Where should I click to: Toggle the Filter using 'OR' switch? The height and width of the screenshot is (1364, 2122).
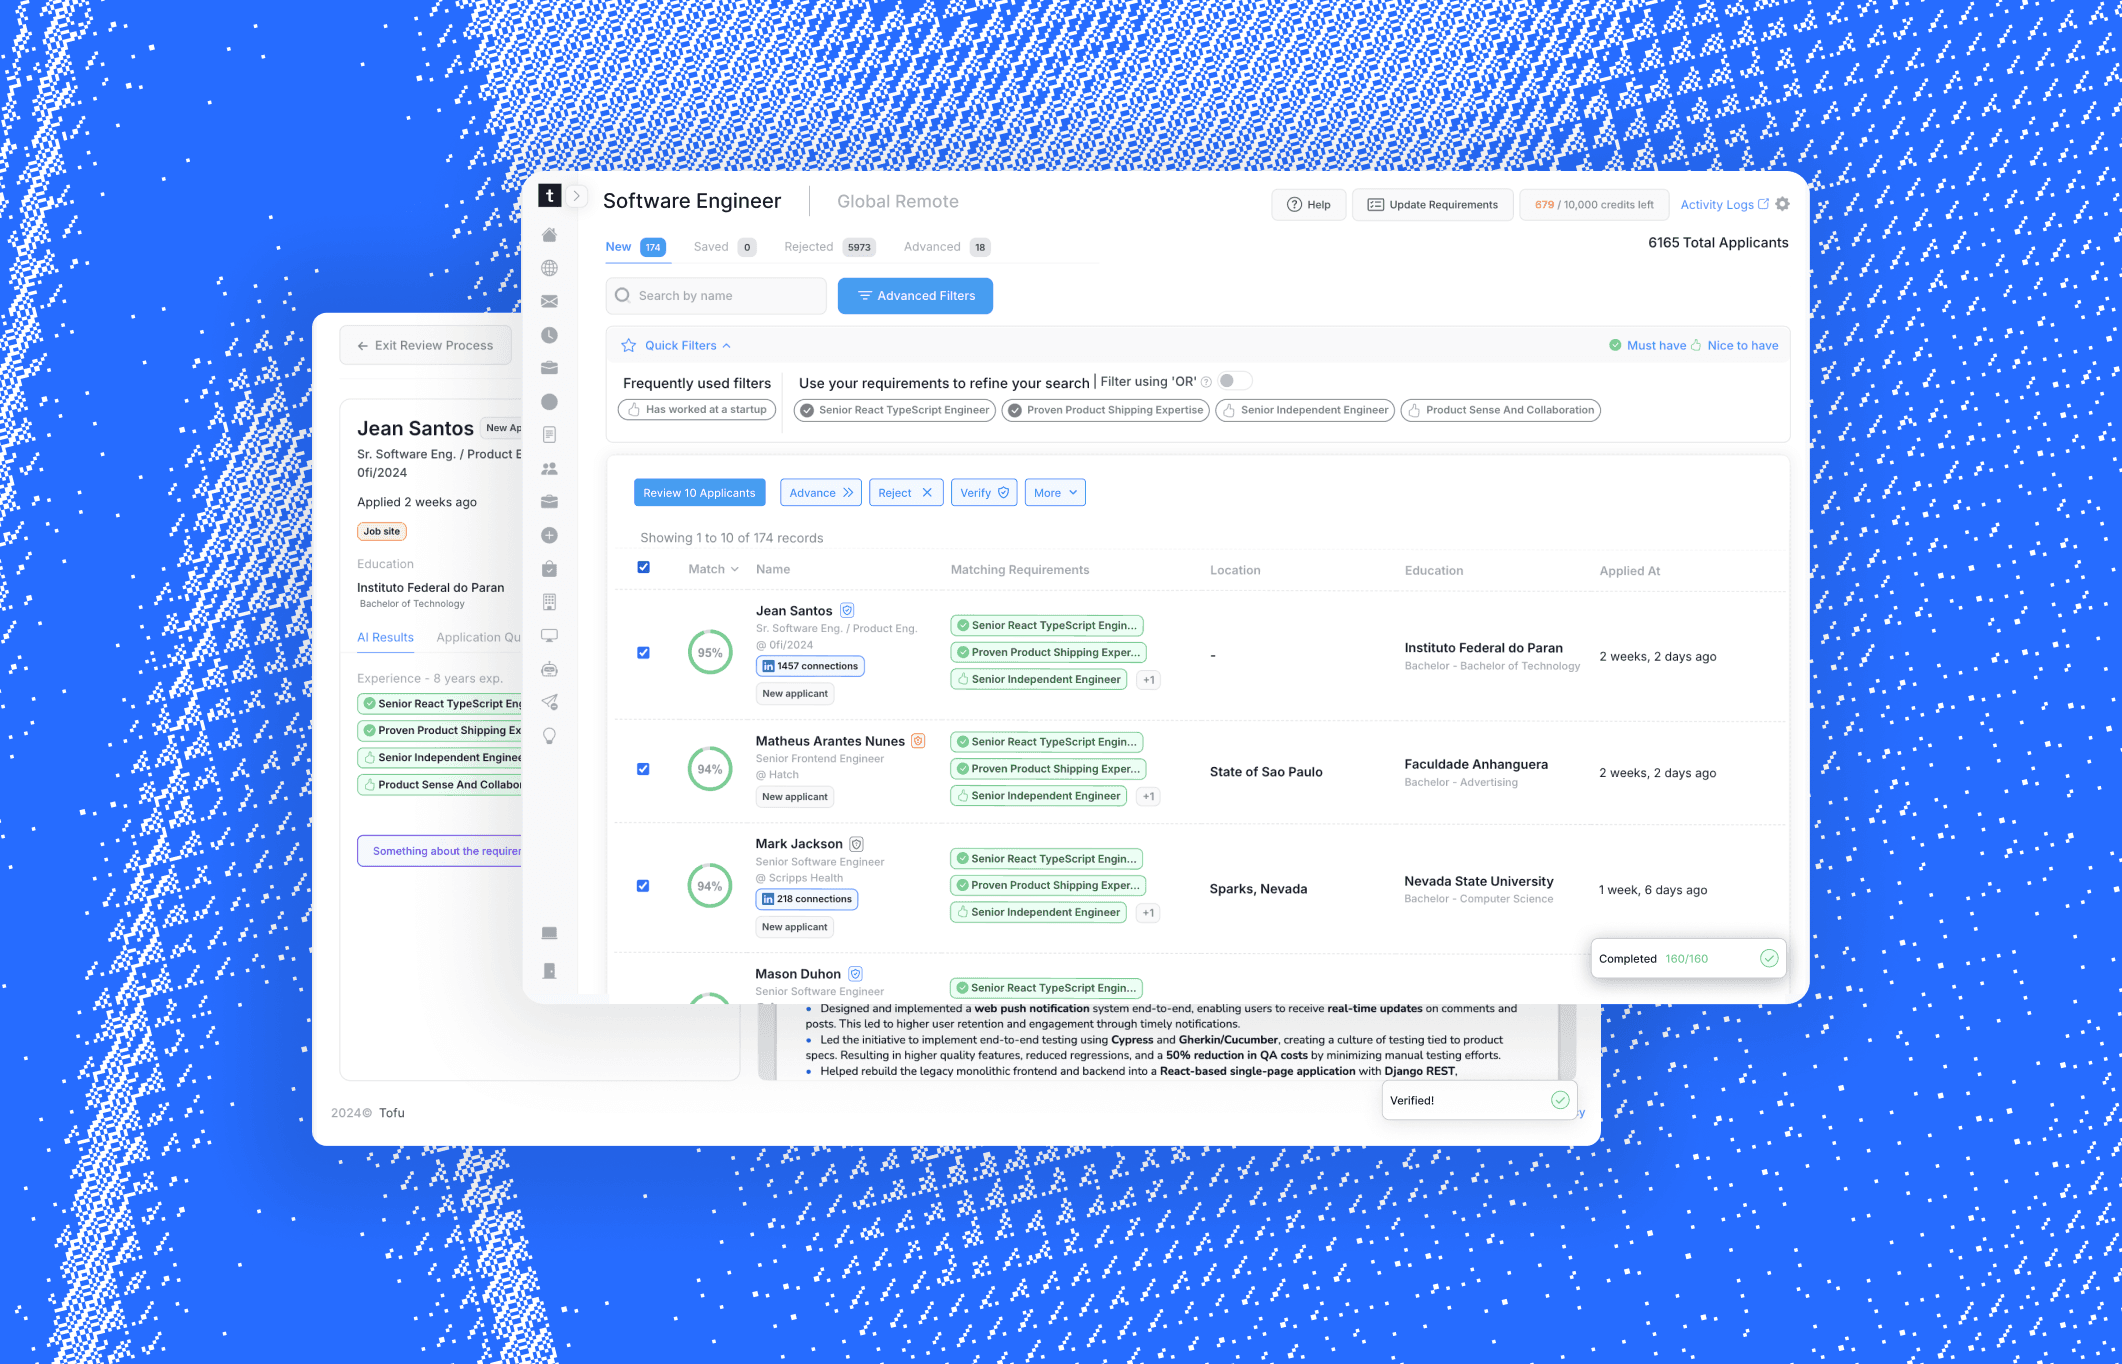pyautogui.click(x=1234, y=381)
